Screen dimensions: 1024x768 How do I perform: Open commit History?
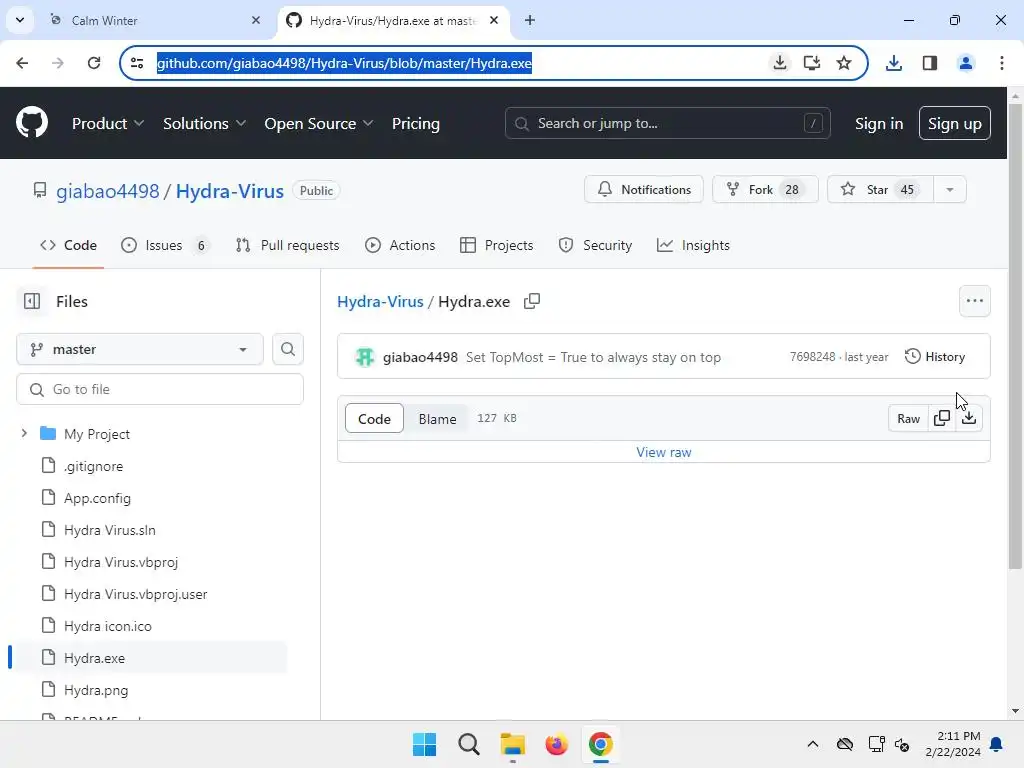(x=935, y=357)
